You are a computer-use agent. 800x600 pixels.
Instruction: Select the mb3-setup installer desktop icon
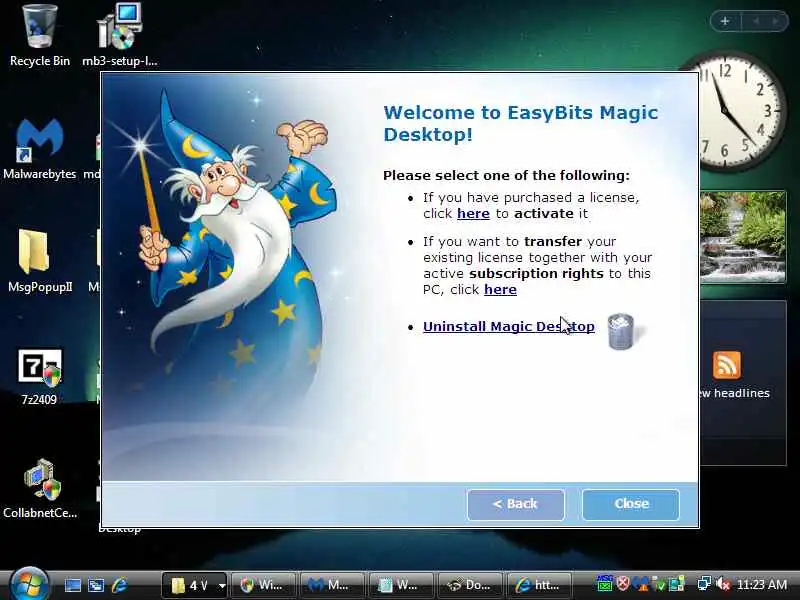click(120, 36)
